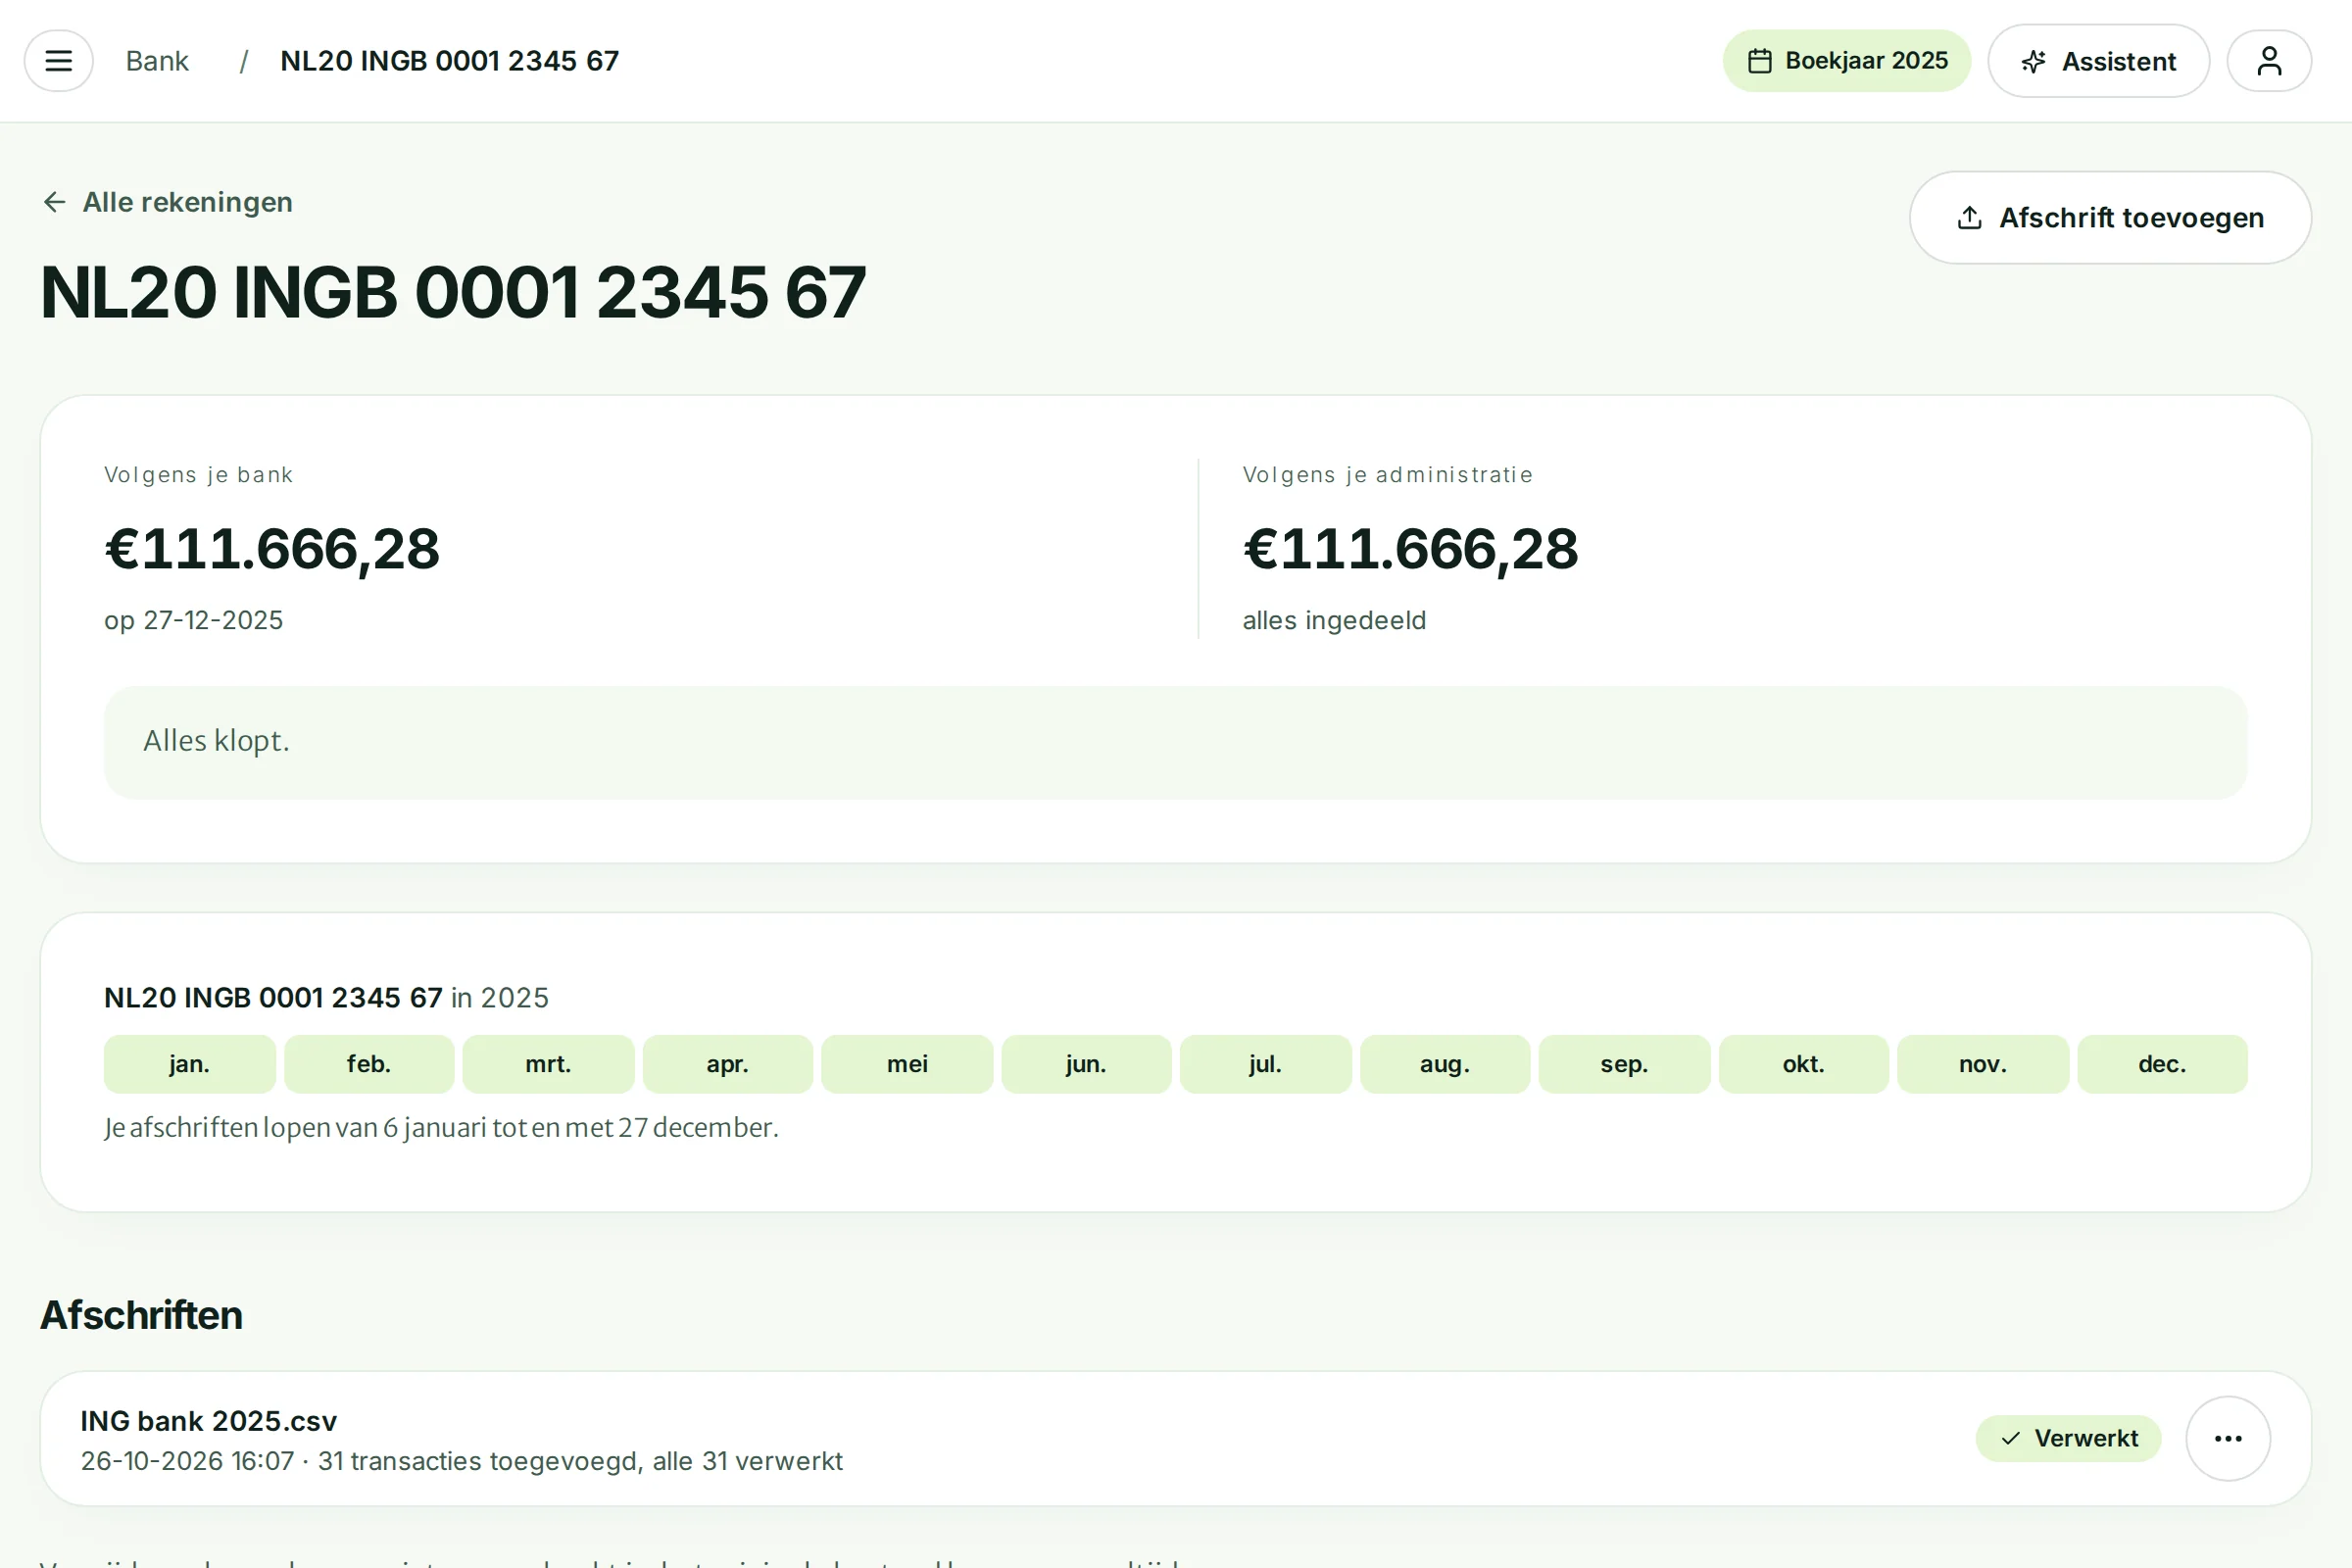This screenshot has height=1568, width=2352.
Task: Select the feb. month chip
Action: tap(369, 1064)
